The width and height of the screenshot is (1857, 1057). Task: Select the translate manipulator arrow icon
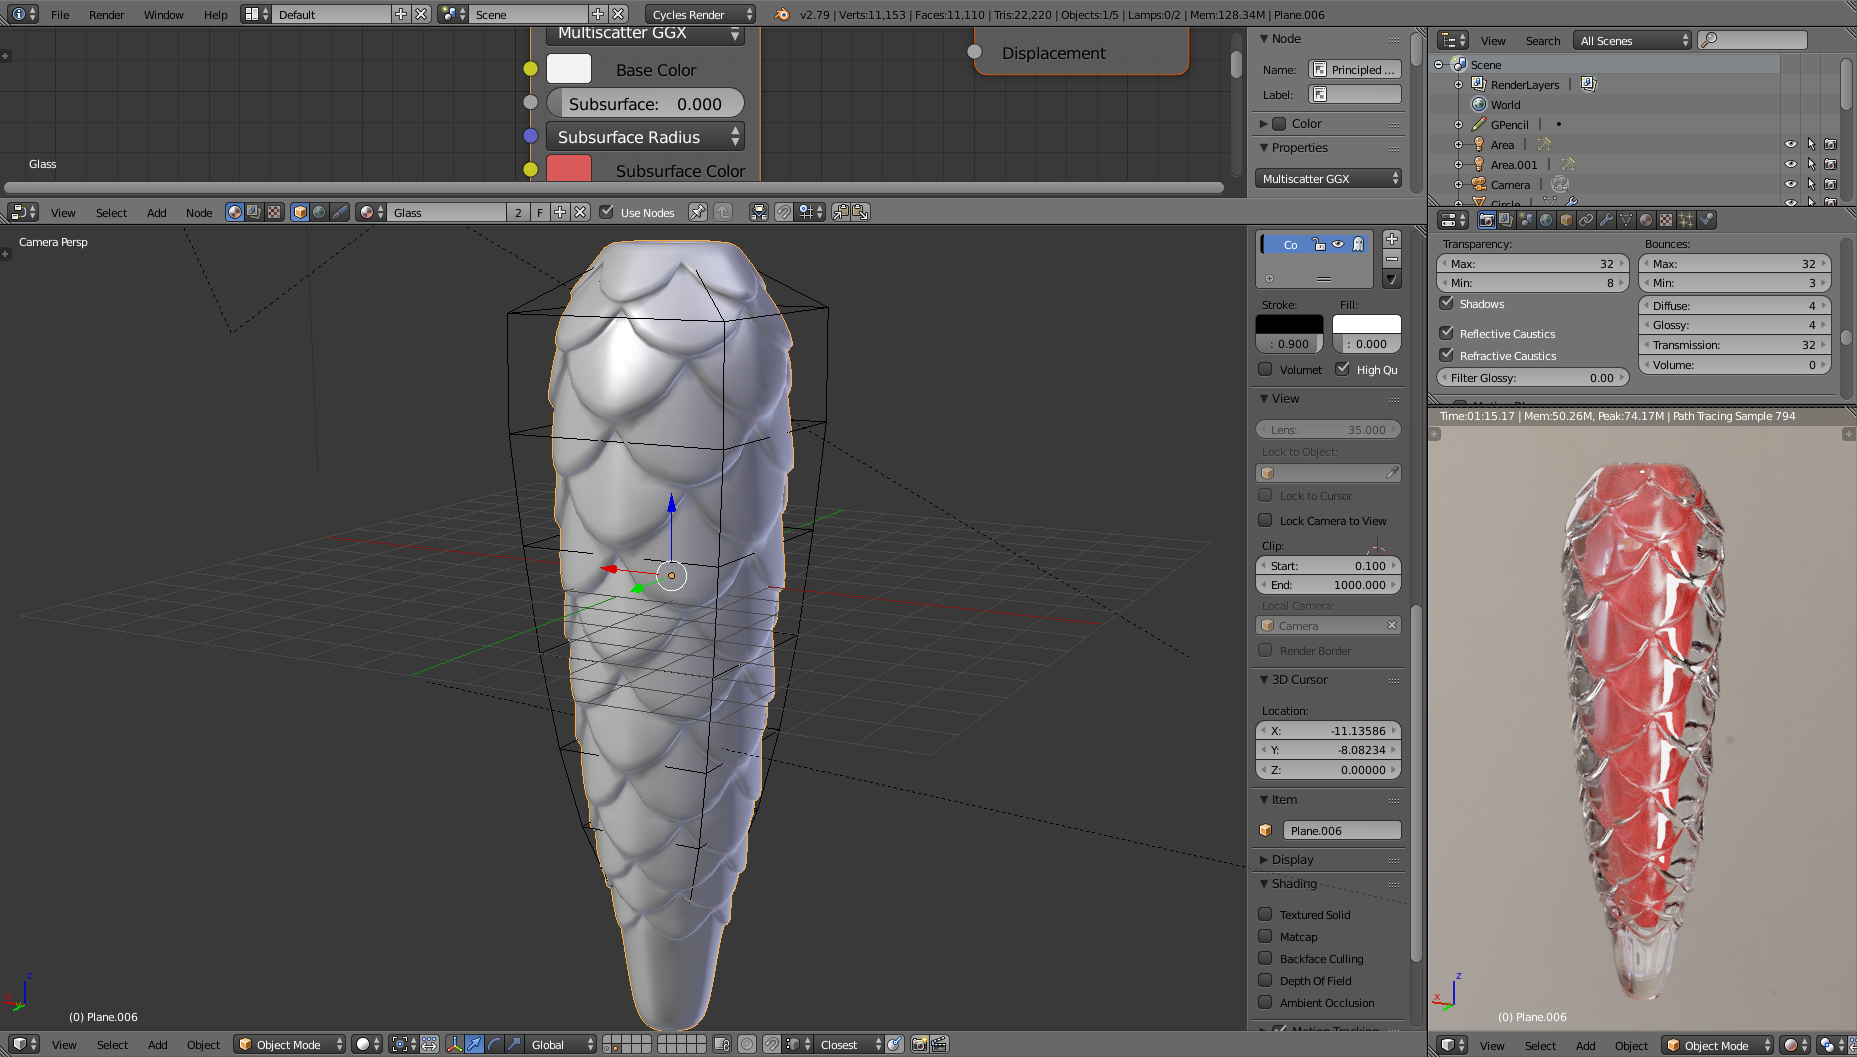pos(474,1044)
